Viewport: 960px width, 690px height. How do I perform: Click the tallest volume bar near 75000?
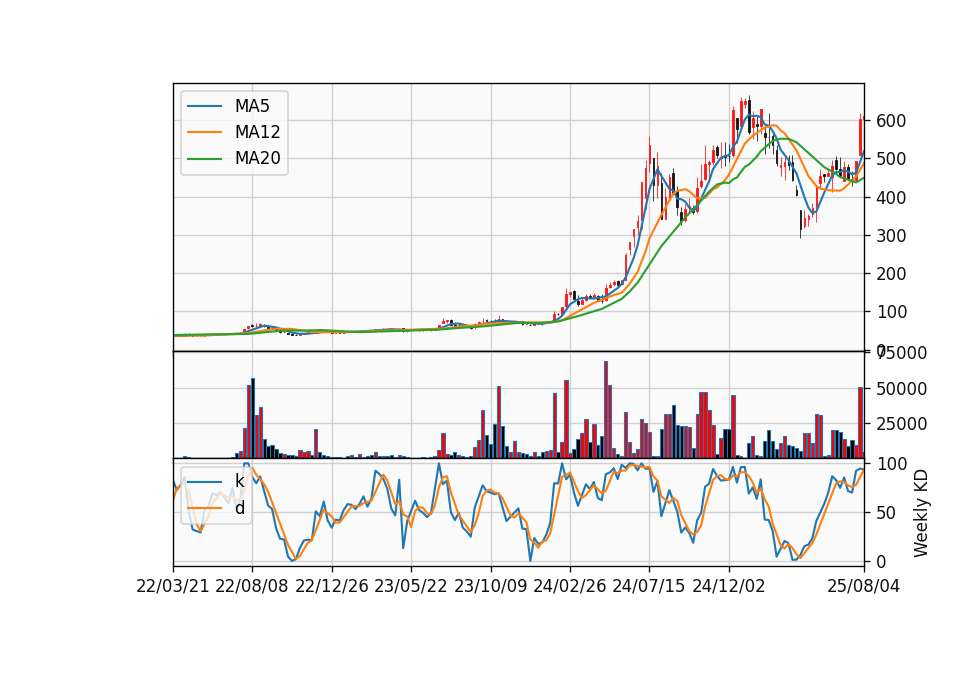606,409
